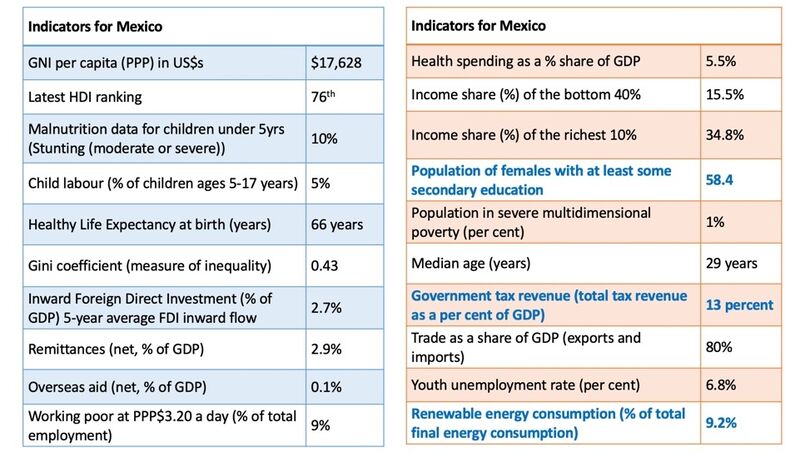This screenshot has width=800, height=453.
Task: Click the Overseas aid row label
Action: [x=117, y=387]
